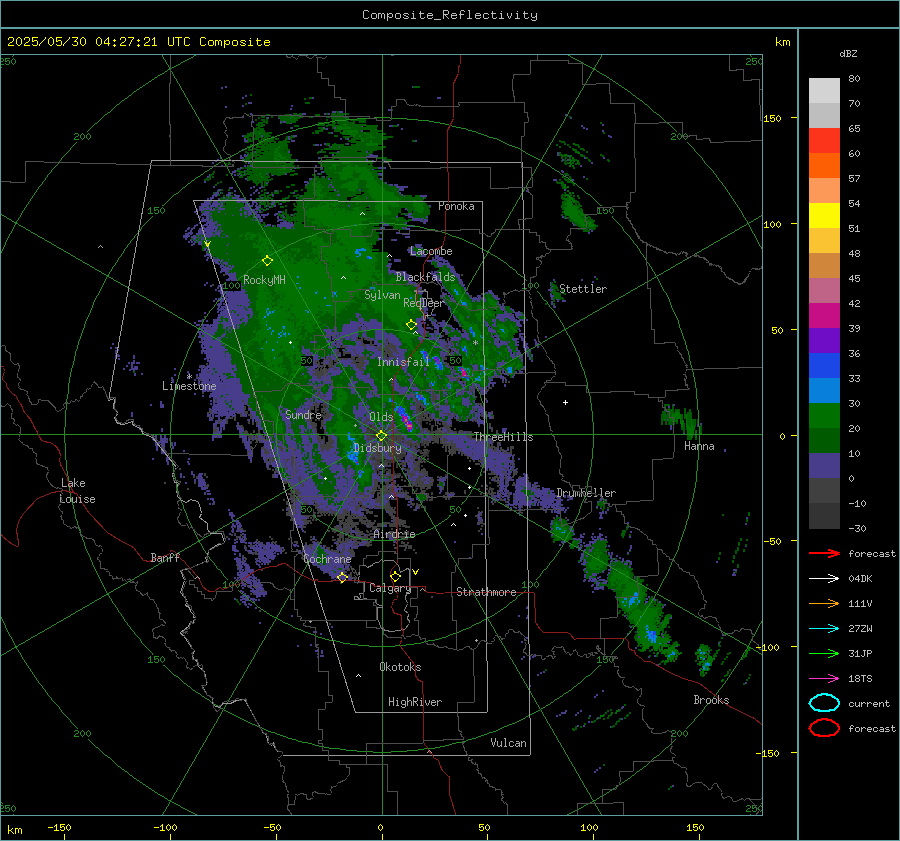The image size is (900, 841).
Task: Click the yellow diamond marker above Calgary label
Action: (x=395, y=576)
